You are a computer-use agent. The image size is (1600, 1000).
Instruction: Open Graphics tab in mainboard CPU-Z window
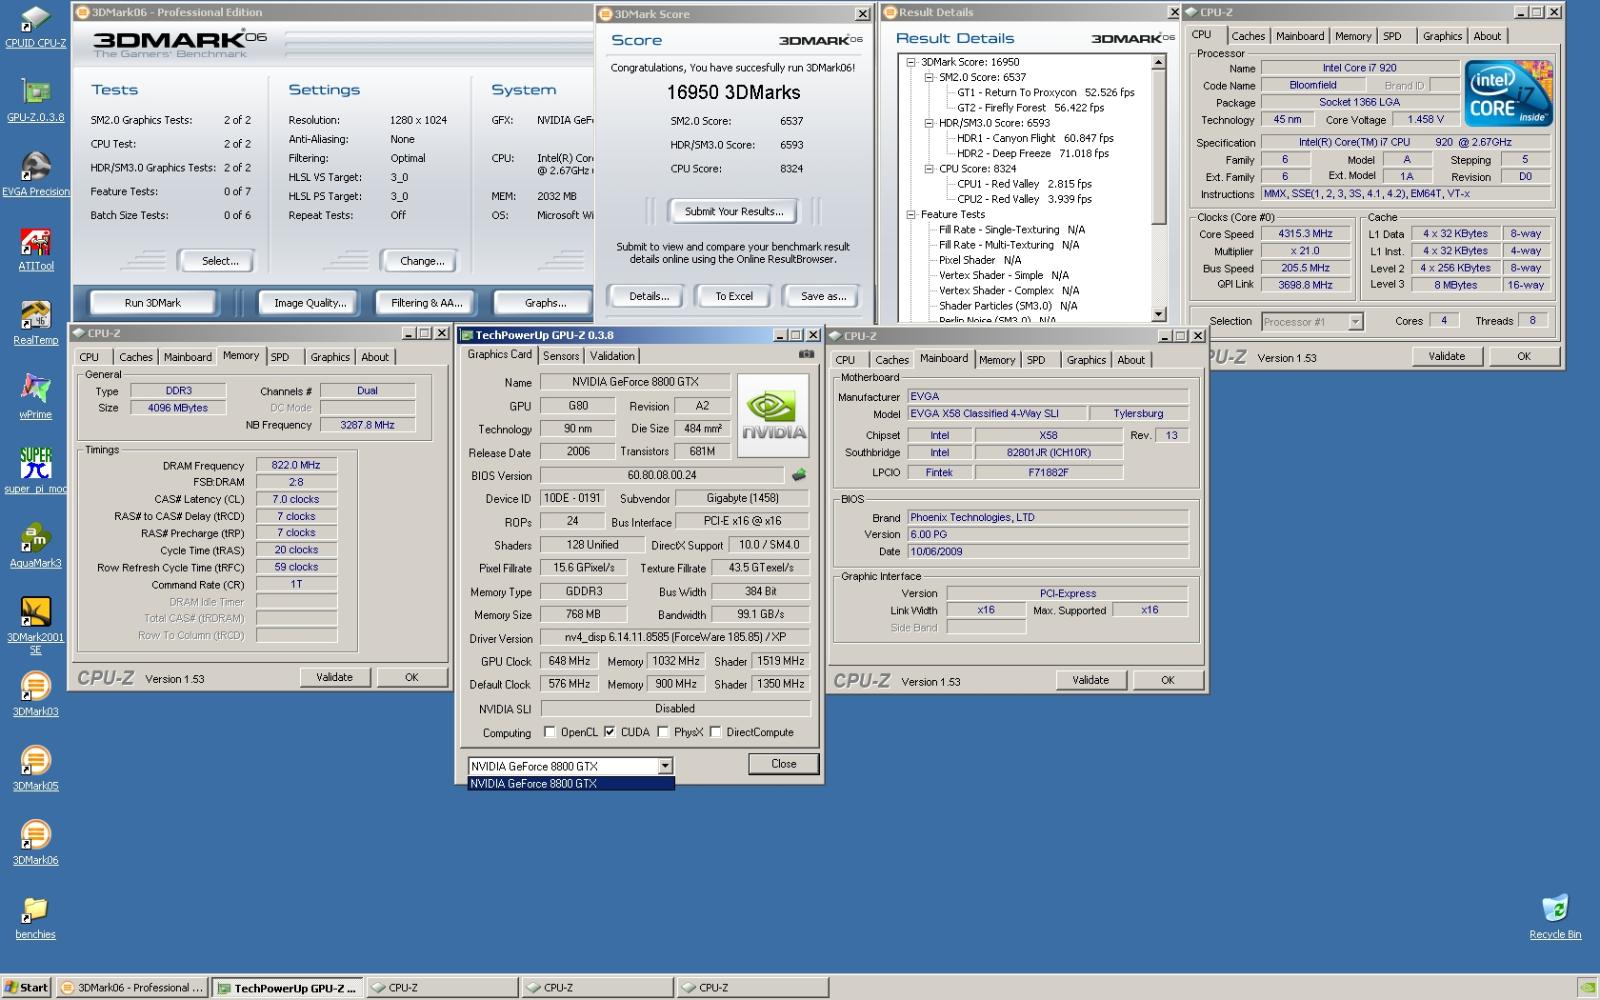[x=1086, y=360]
